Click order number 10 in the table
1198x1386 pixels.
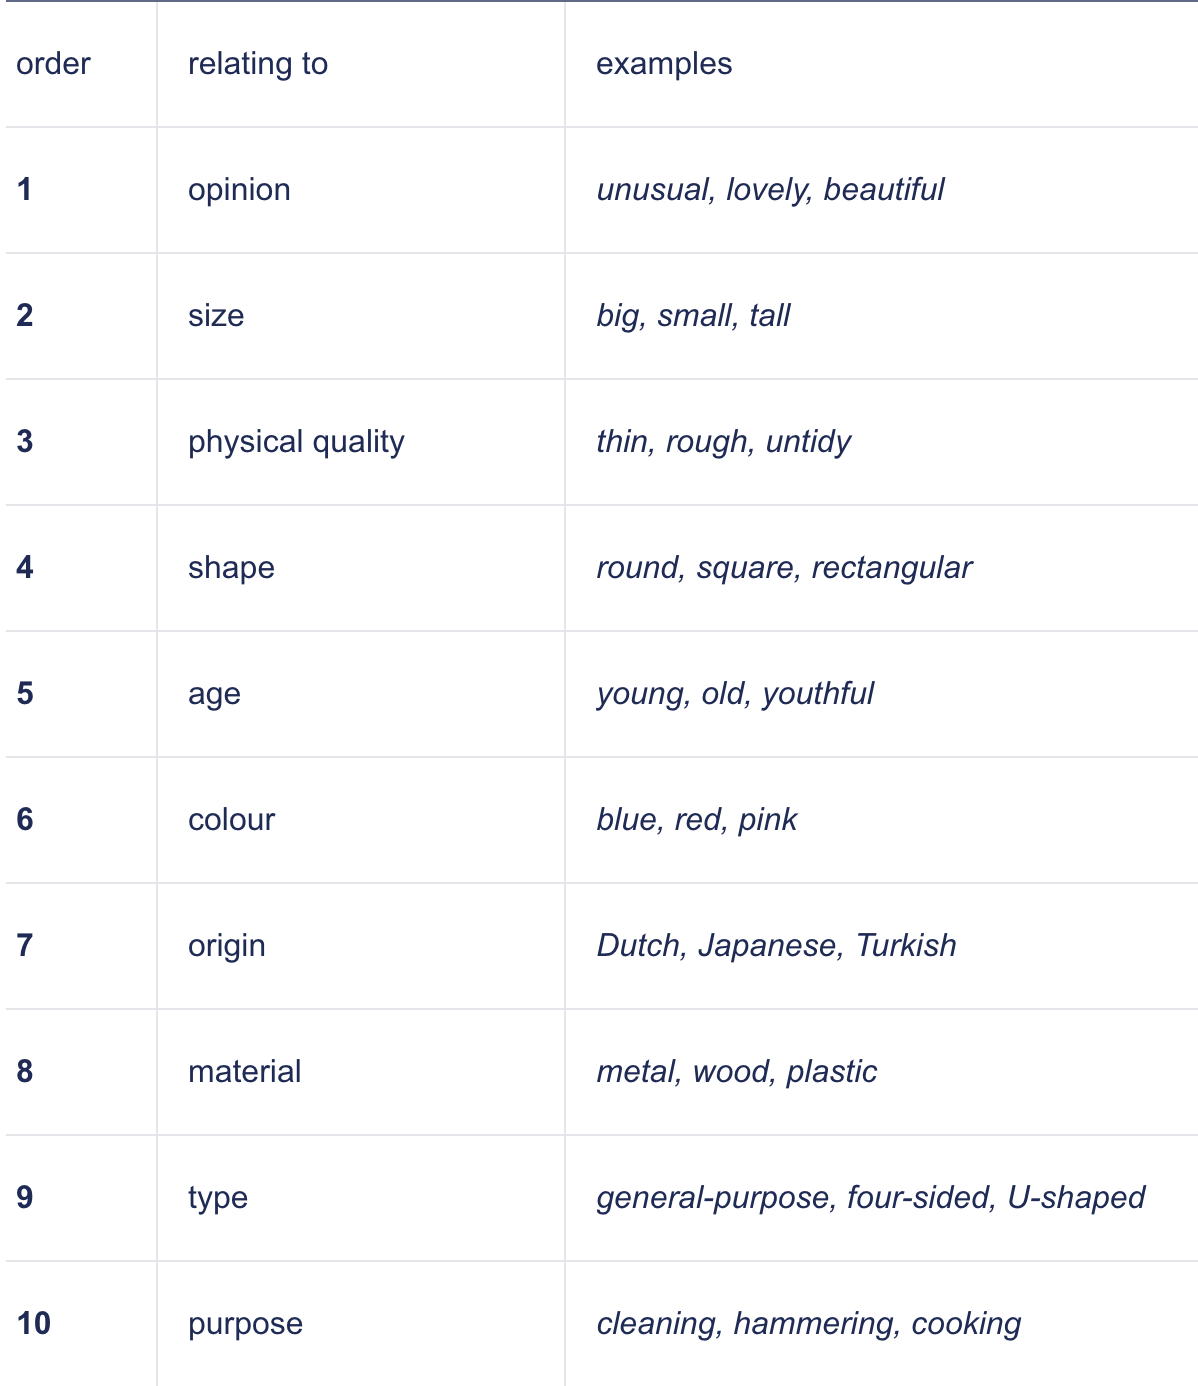(33, 1324)
